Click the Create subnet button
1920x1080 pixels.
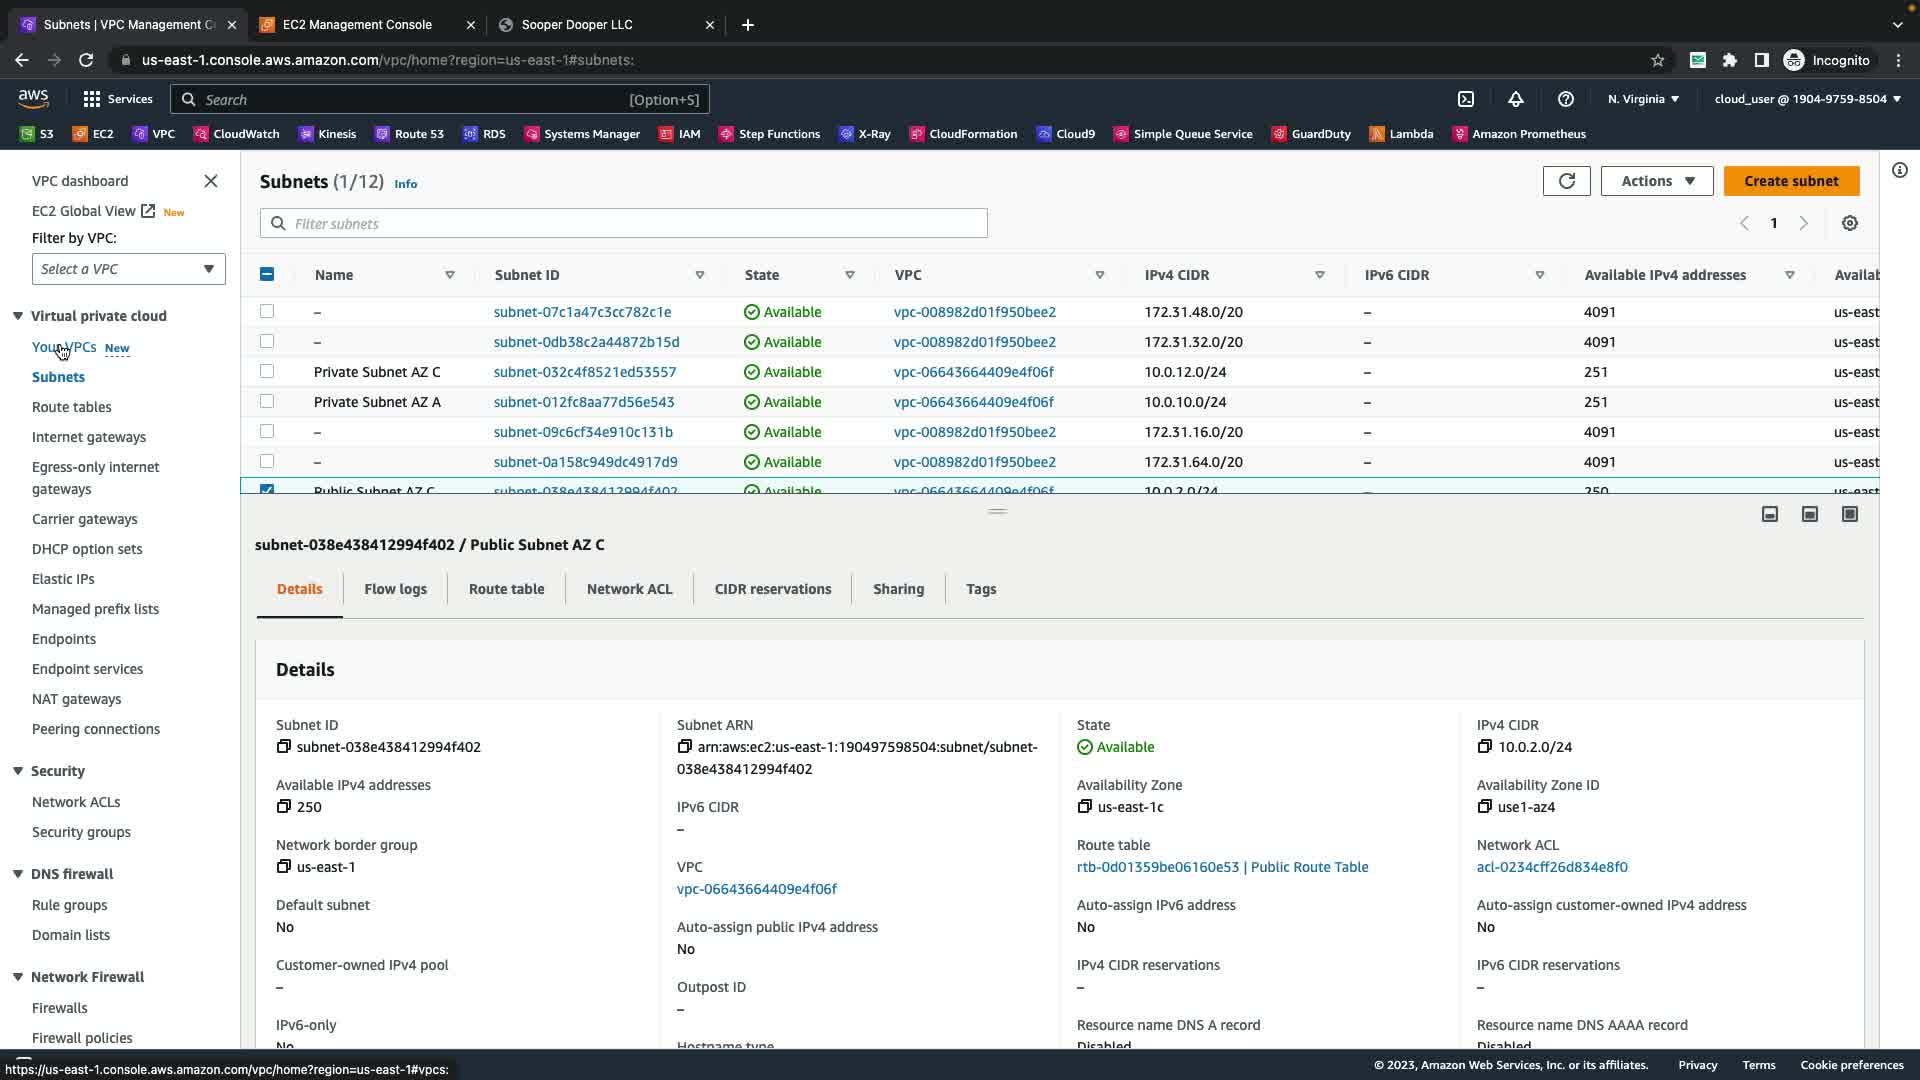[1790, 181]
